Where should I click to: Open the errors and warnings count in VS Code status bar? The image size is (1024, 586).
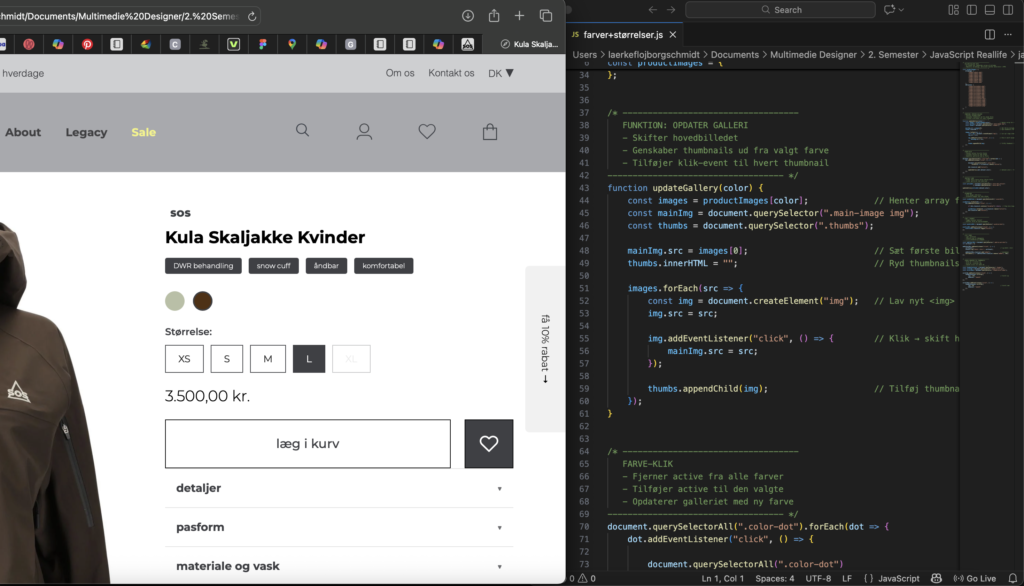point(583,578)
